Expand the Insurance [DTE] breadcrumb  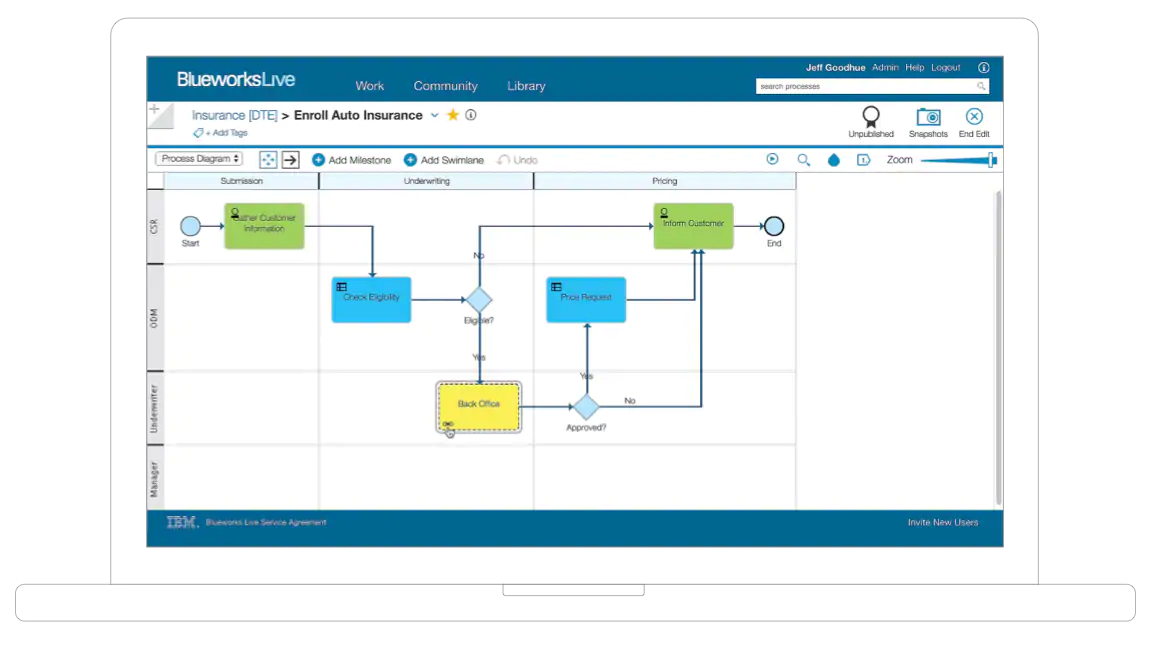234,115
